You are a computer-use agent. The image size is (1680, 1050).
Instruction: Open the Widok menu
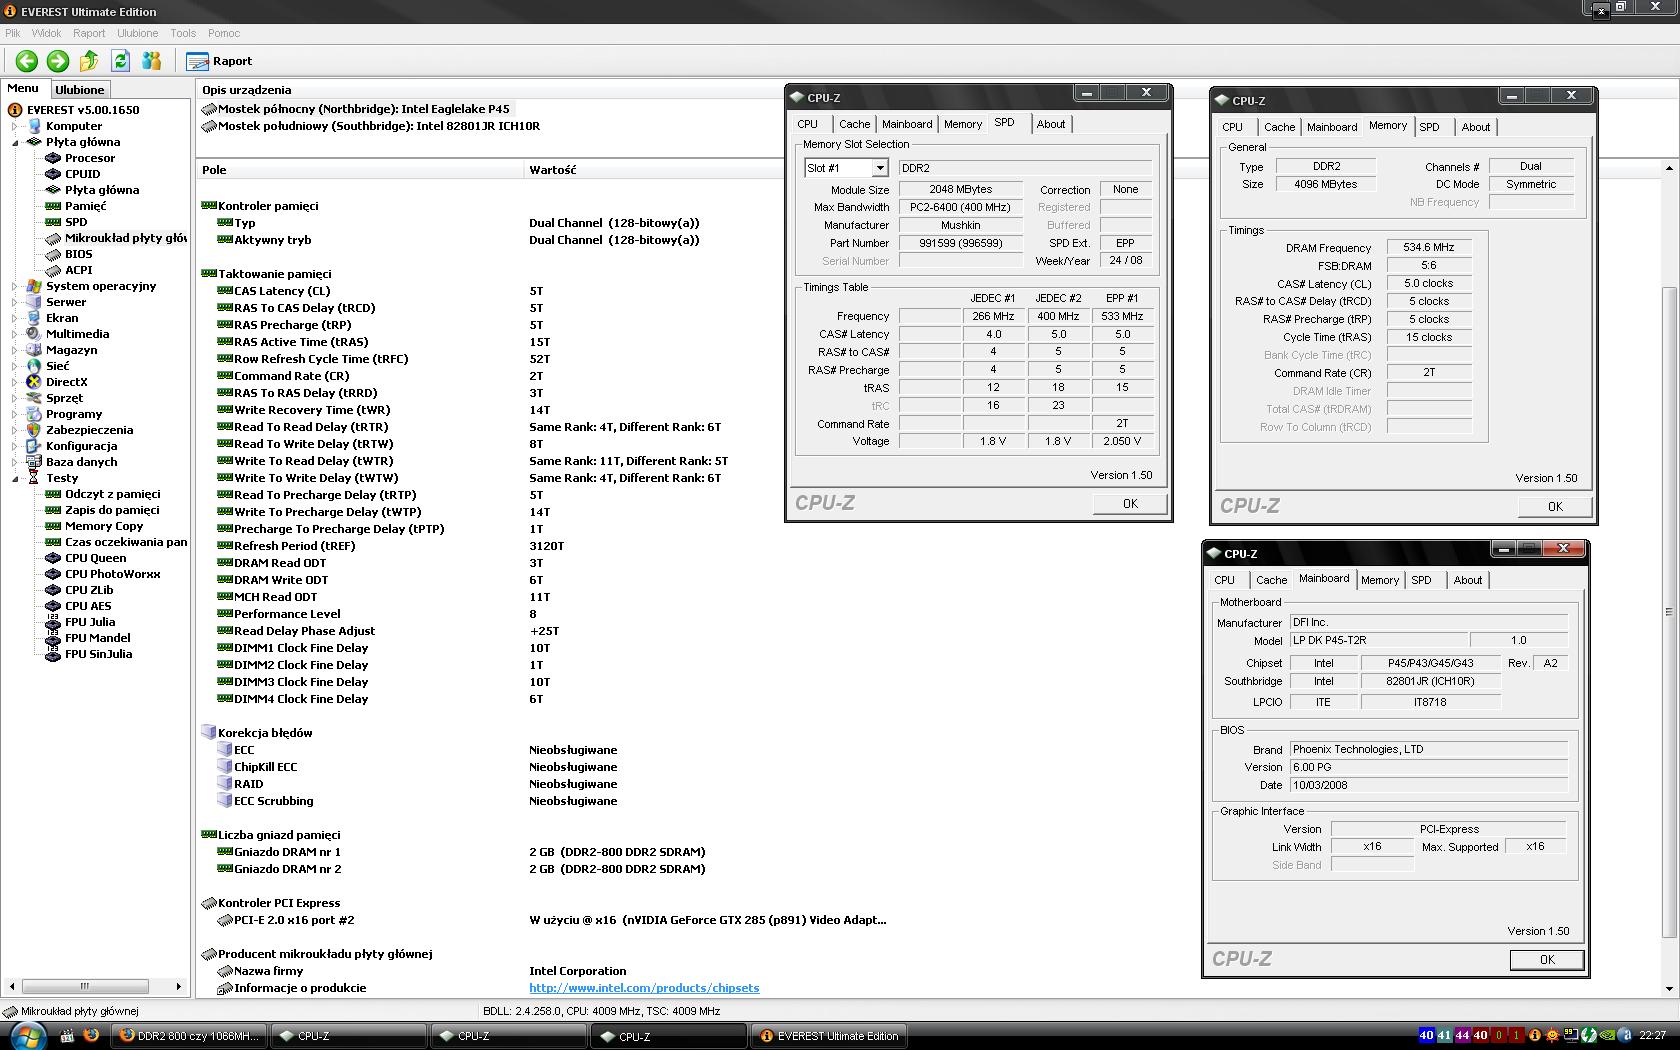point(46,33)
